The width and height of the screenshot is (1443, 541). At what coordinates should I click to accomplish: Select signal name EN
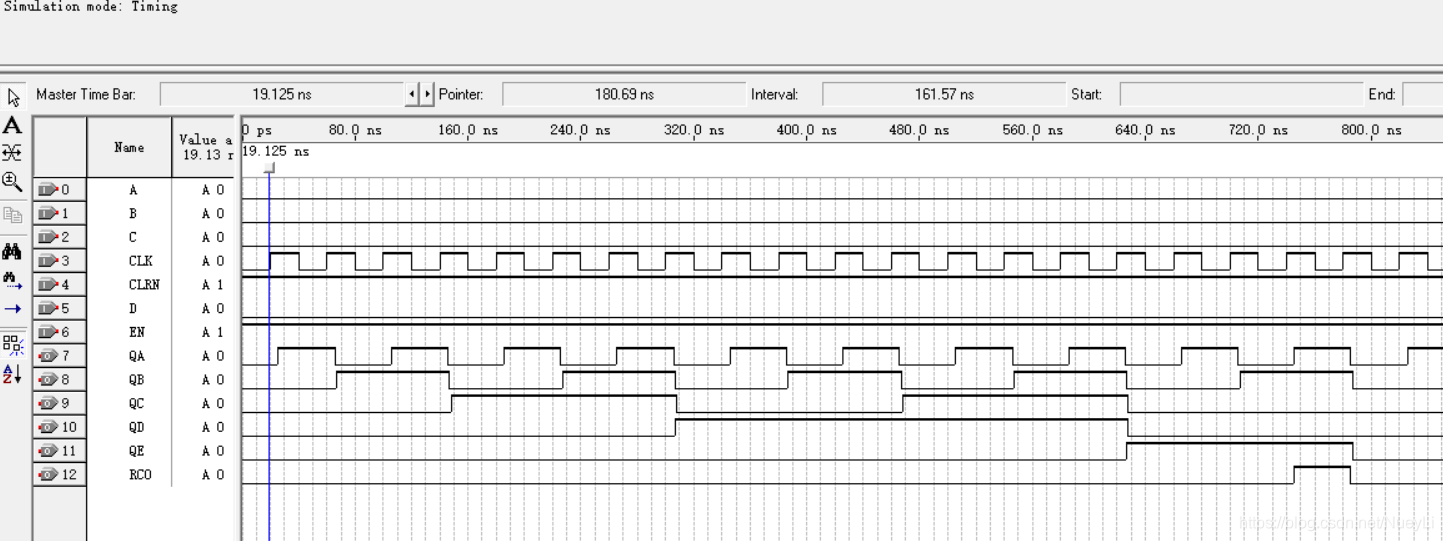coord(136,332)
